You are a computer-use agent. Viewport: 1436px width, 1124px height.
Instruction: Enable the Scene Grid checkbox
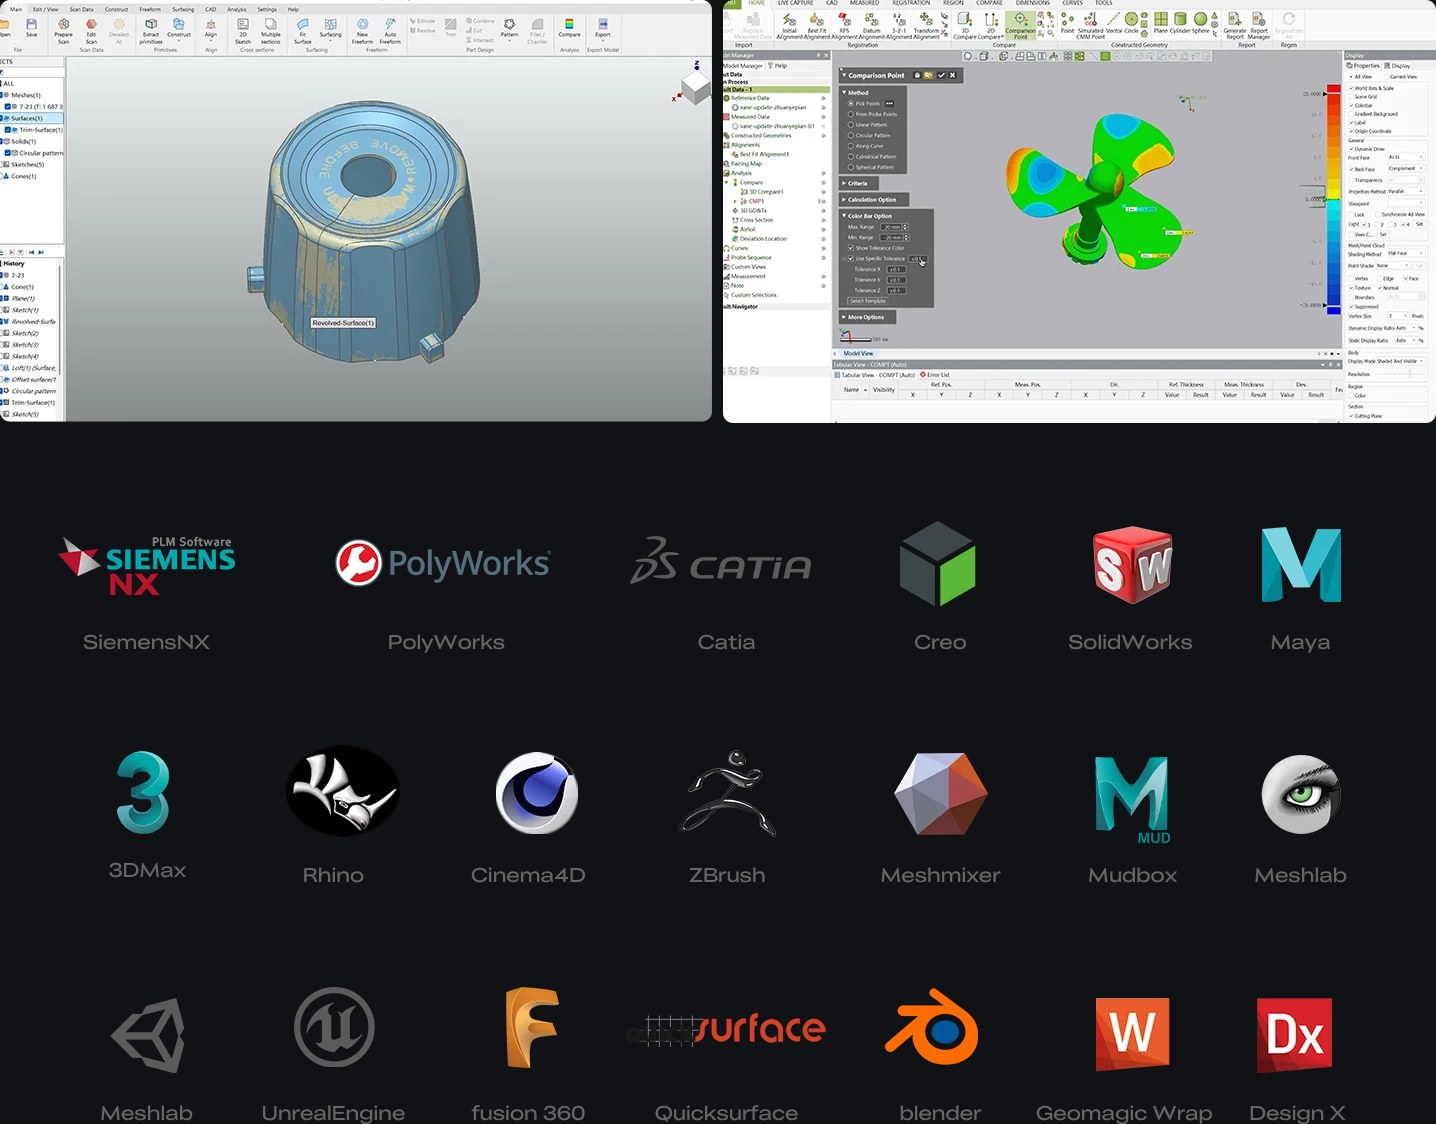click(1352, 97)
